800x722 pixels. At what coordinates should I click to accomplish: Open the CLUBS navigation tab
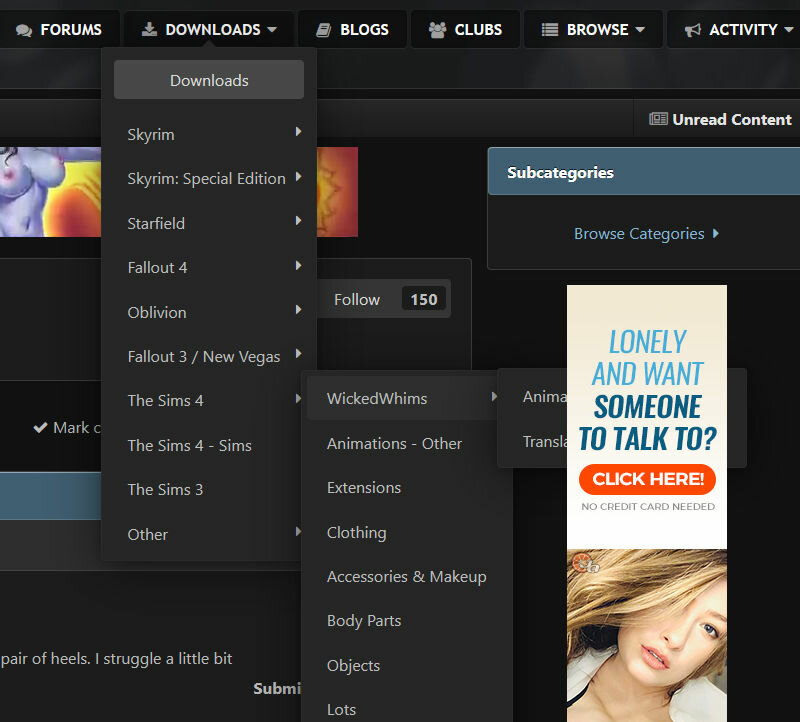click(x=465, y=30)
